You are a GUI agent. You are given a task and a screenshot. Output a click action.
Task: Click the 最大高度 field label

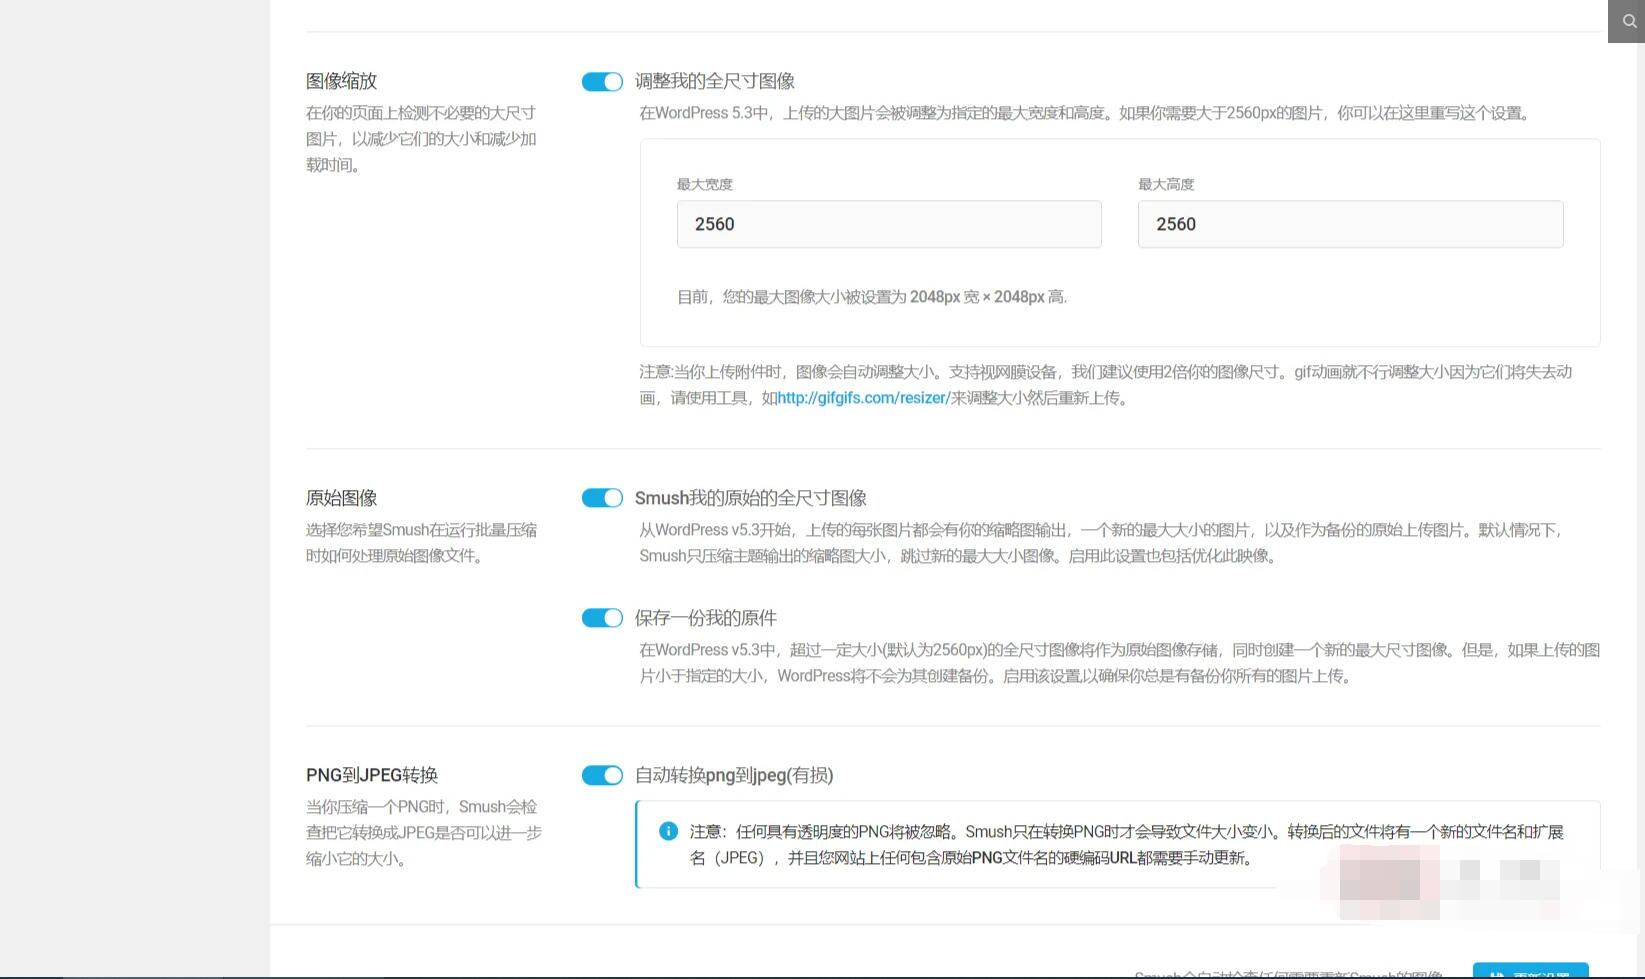coord(1166,184)
